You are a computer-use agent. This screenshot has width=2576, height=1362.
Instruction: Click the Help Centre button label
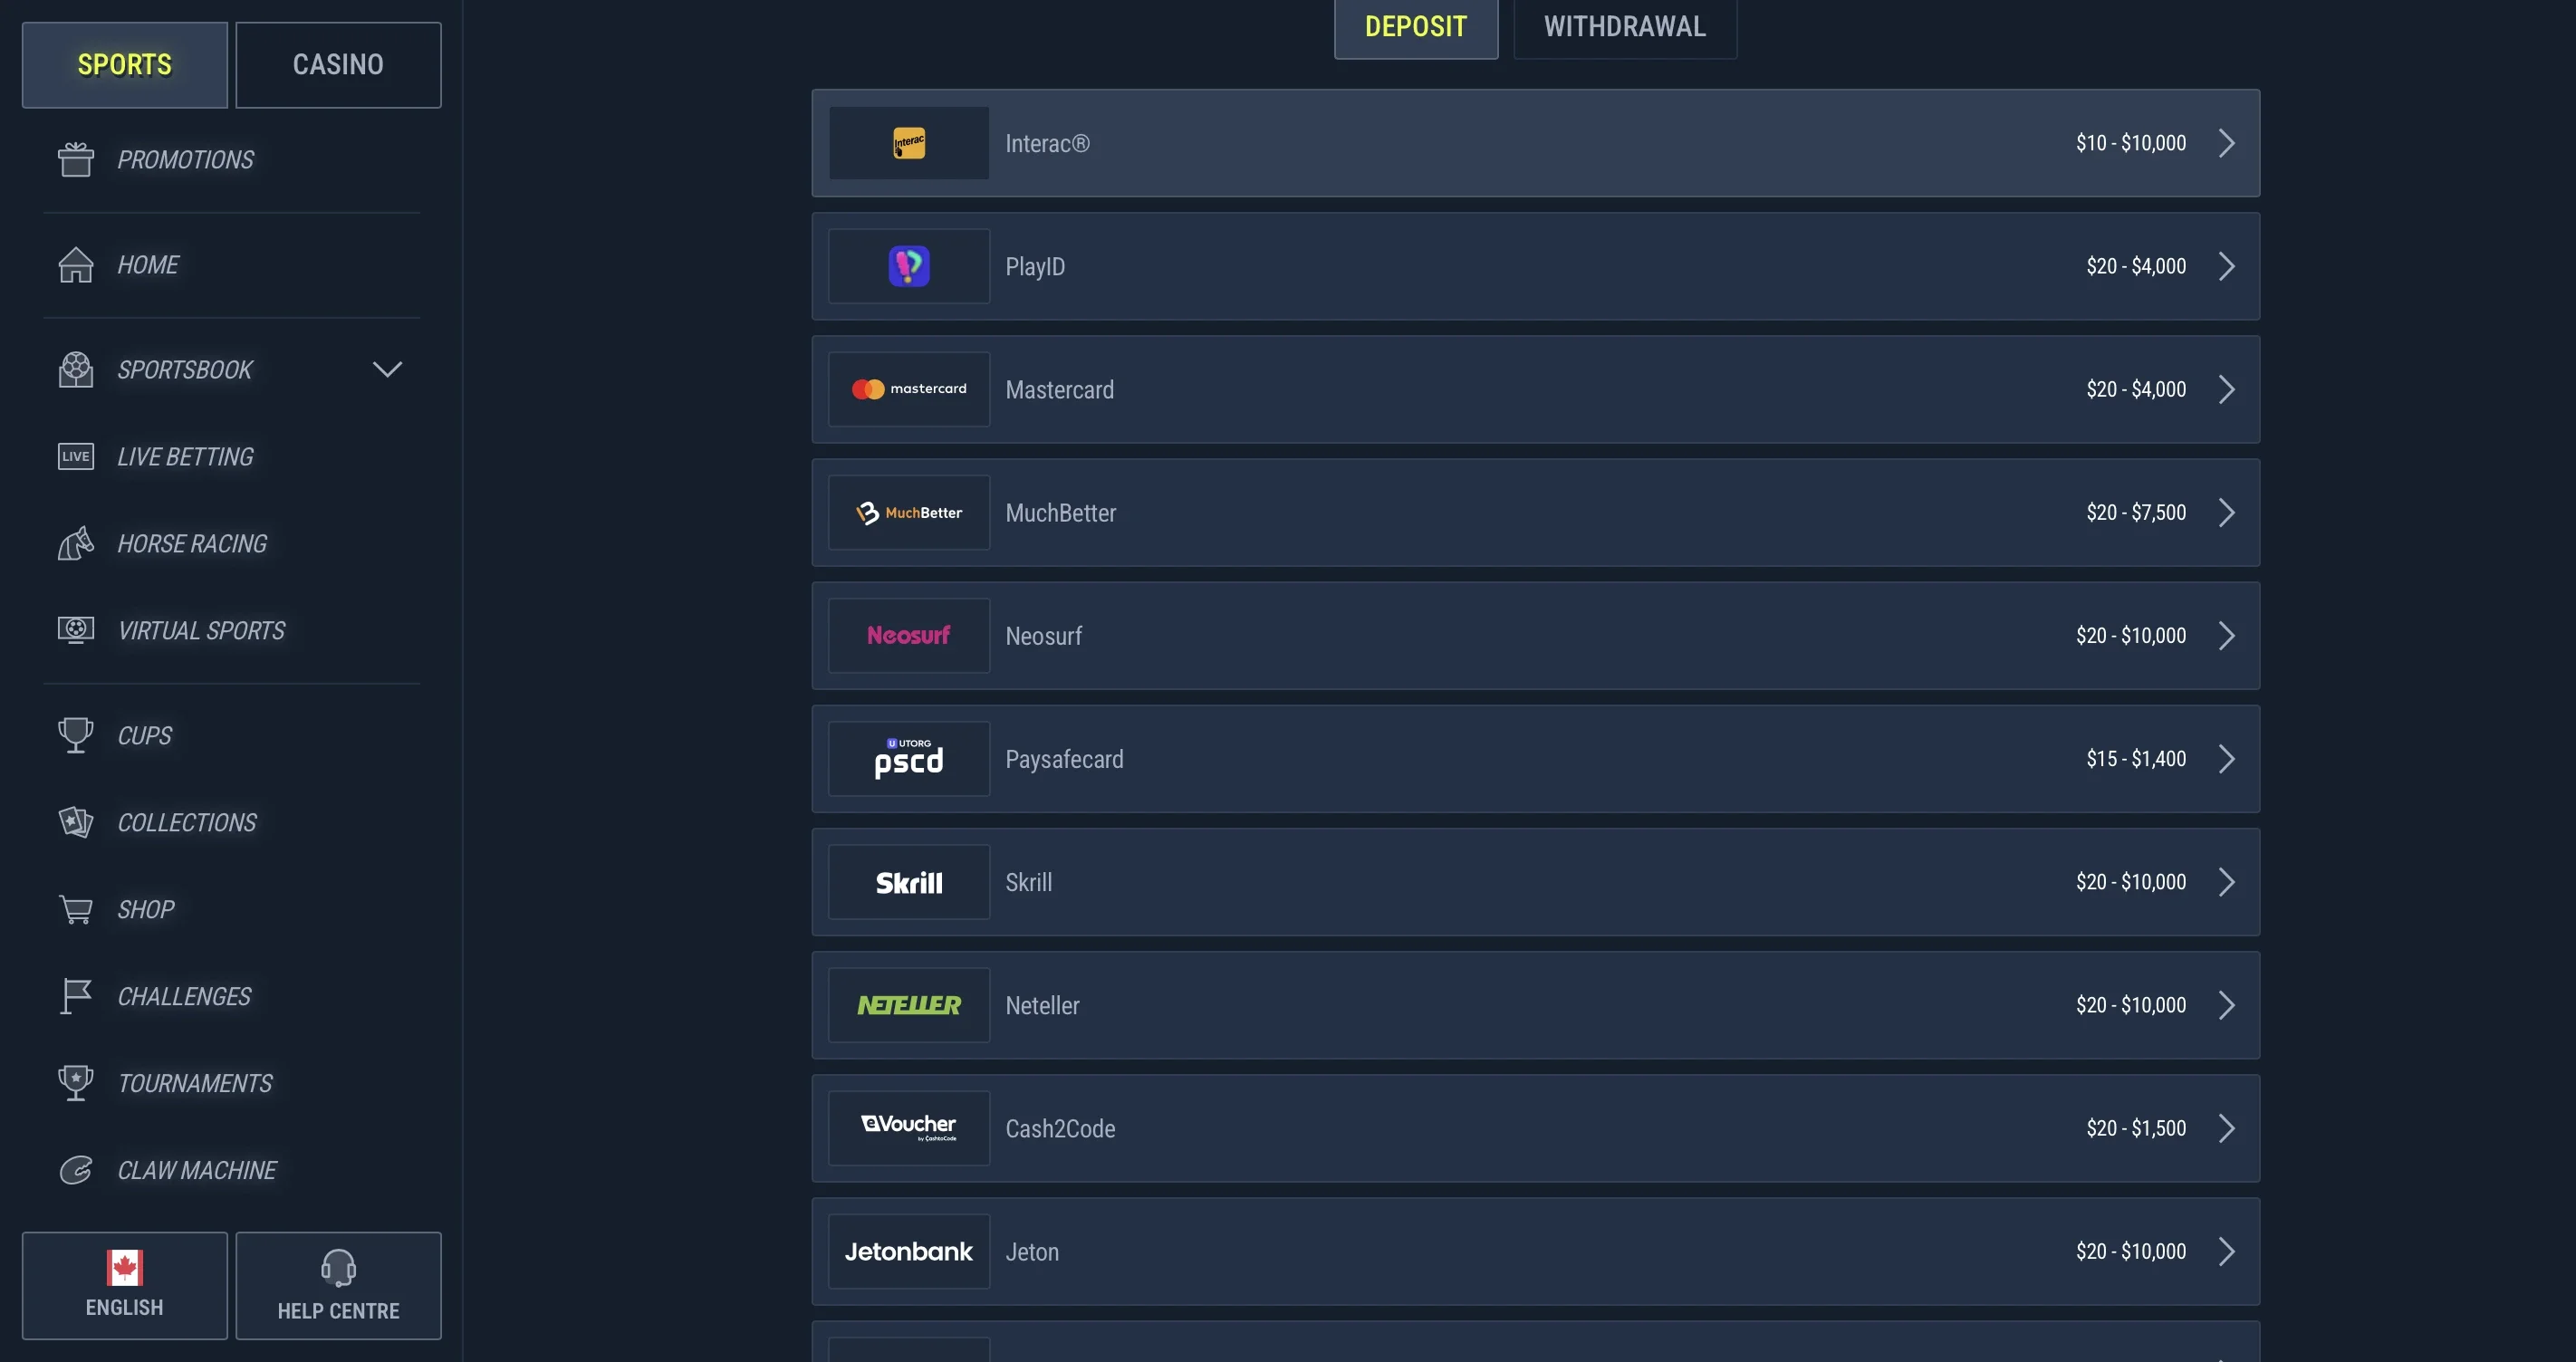tap(339, 1311)
